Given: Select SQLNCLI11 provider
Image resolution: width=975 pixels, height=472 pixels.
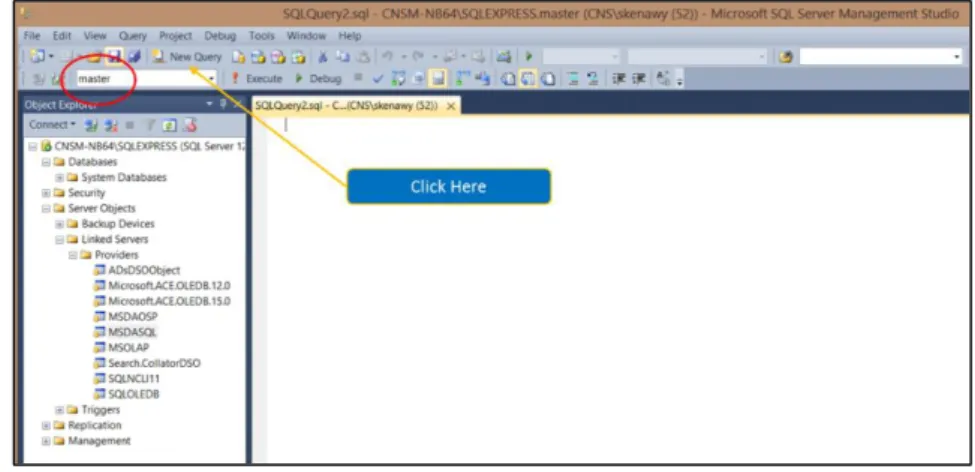Looking at the screenshot, I should click(x=134, y=379).
